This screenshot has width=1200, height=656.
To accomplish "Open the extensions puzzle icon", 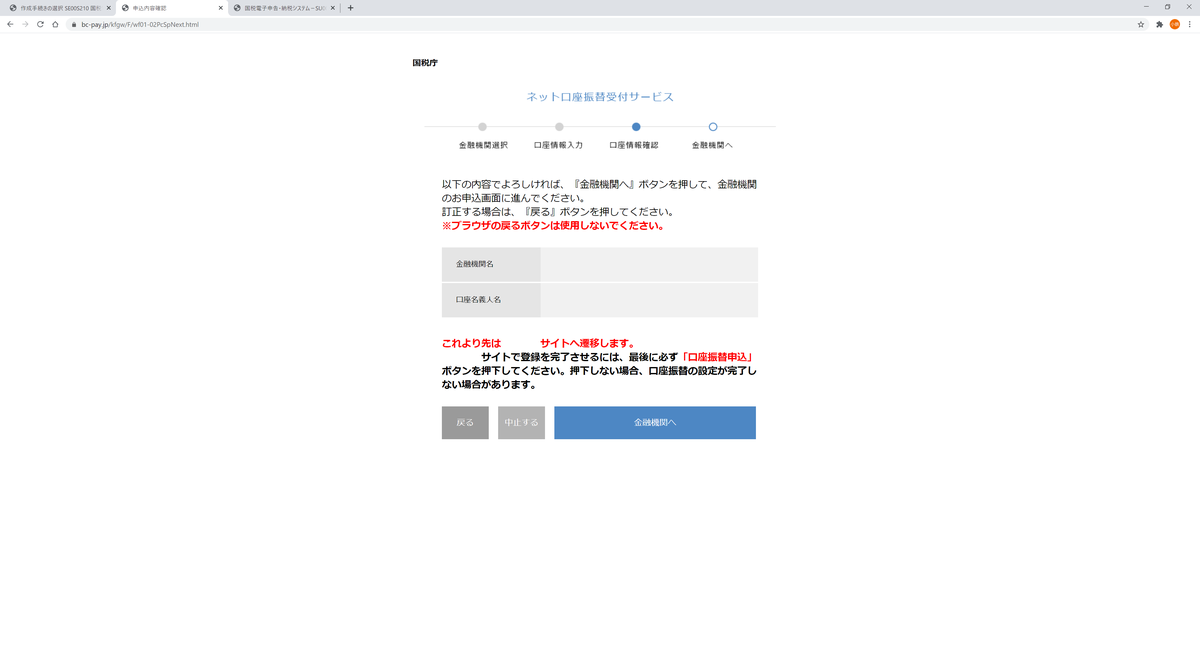I will 1159,24.
